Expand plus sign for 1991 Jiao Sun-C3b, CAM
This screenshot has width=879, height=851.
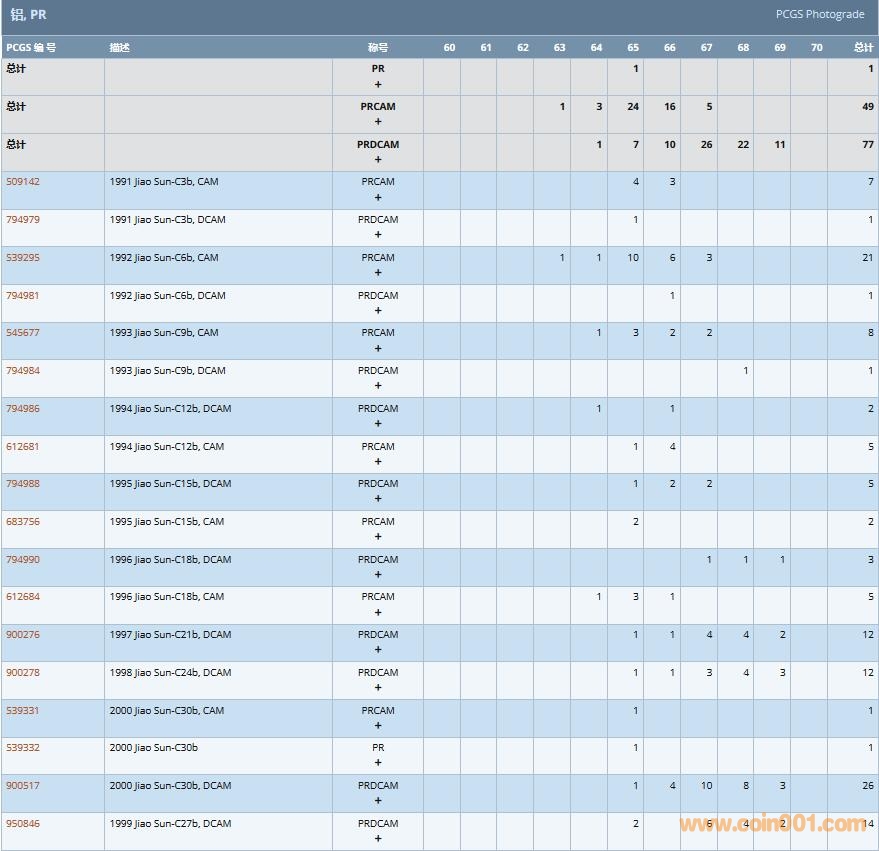tap(378, 197)
